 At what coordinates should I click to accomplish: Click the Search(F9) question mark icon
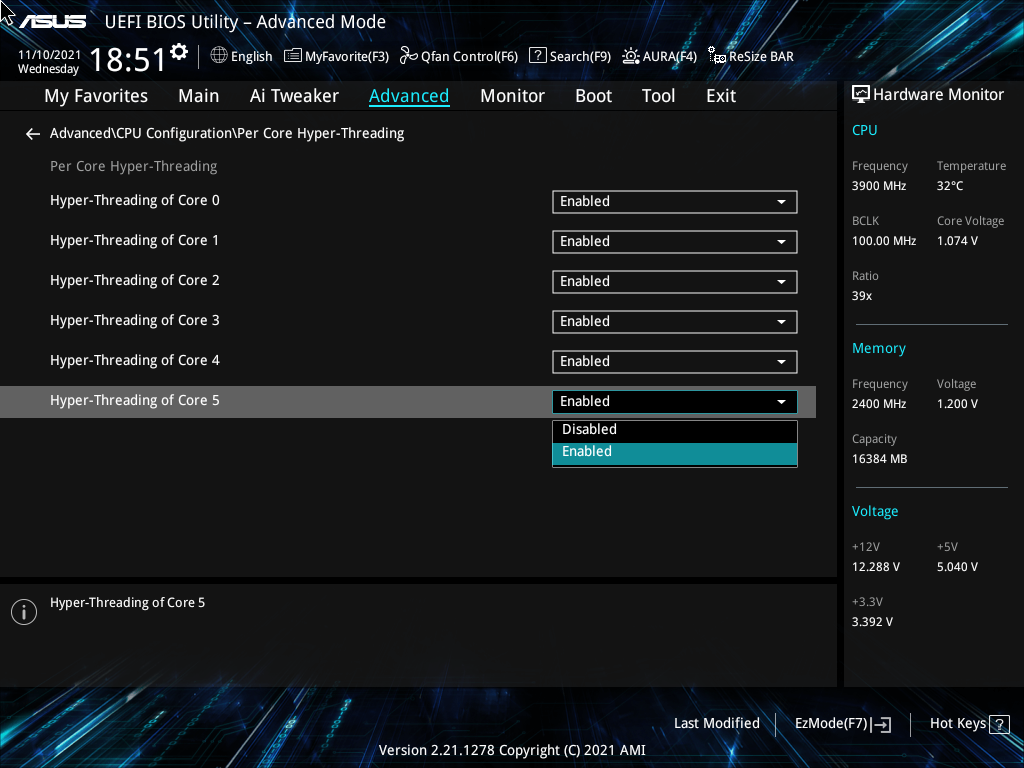coord(537,55)
